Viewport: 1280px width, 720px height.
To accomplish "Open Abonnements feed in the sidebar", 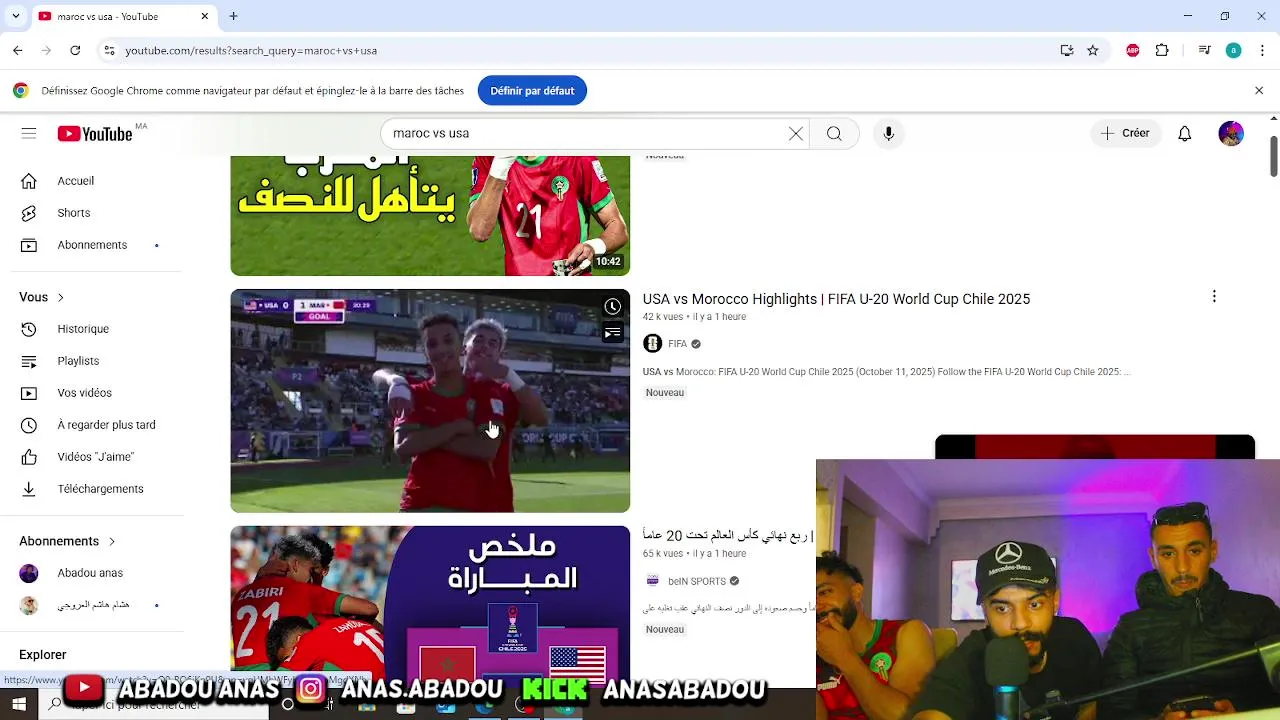I will (92, 245).
